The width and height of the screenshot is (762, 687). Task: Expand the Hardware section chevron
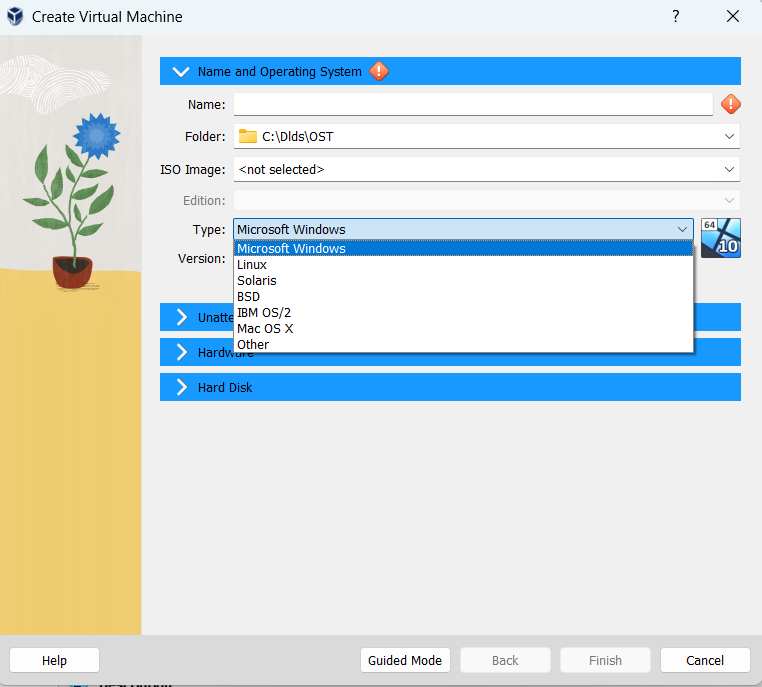pos(182,352)
